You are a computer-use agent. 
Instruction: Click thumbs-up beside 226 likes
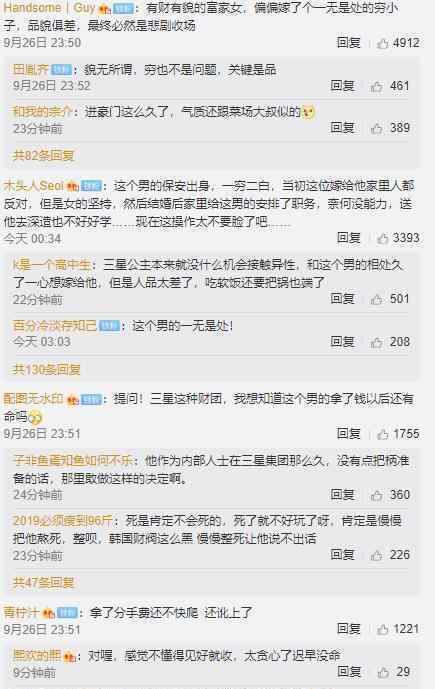(377, 555)
